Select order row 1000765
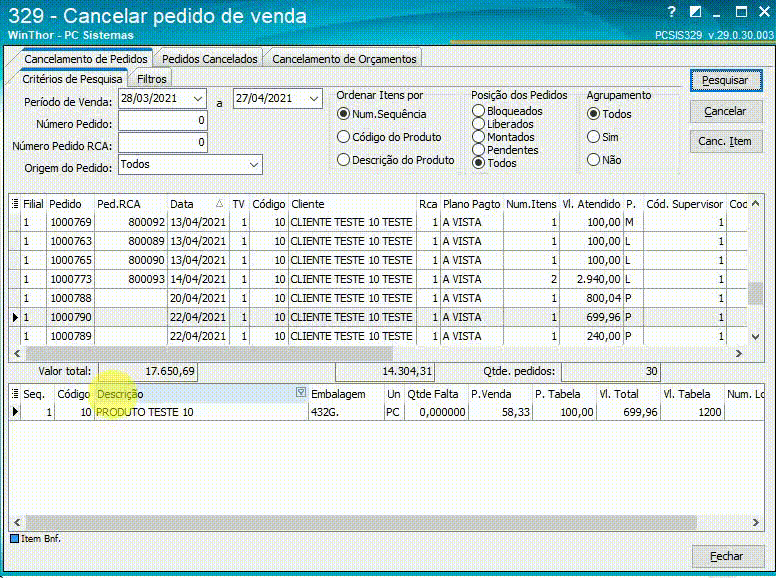This screenshot has height=578, width=776. pyautogui.click(x=378, y=260)
